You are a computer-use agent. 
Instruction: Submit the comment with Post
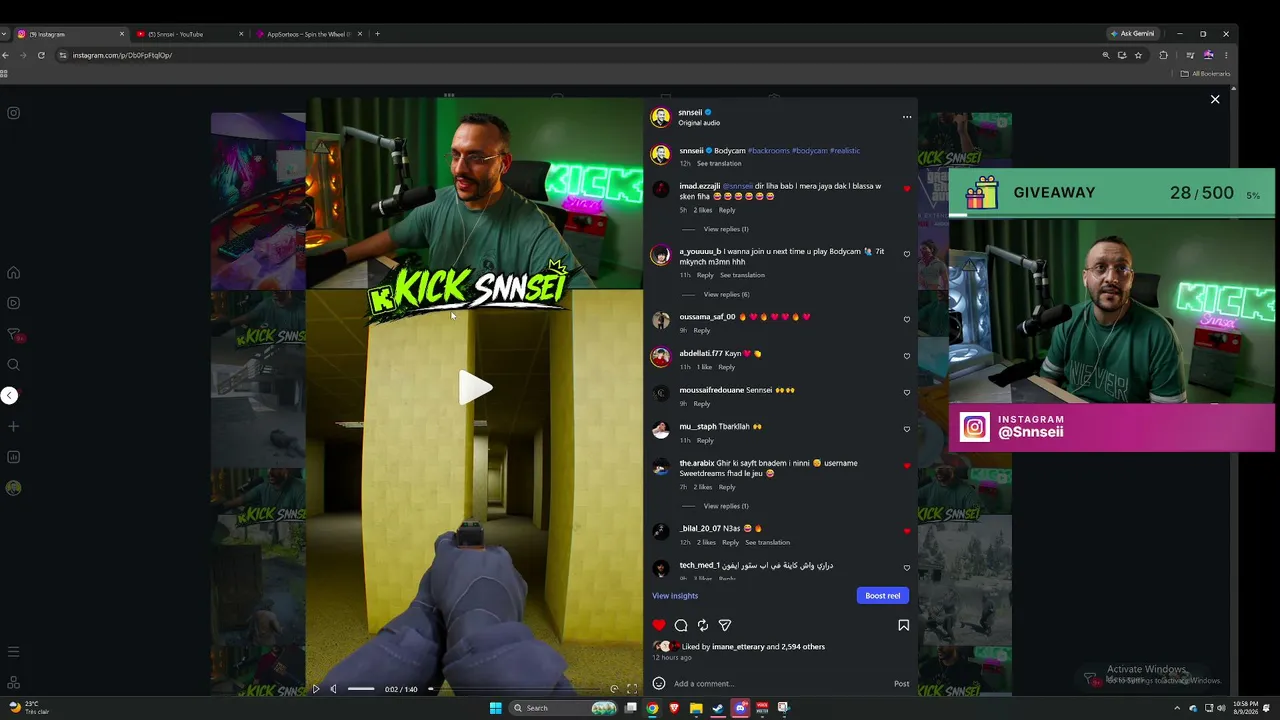point(902,684)
